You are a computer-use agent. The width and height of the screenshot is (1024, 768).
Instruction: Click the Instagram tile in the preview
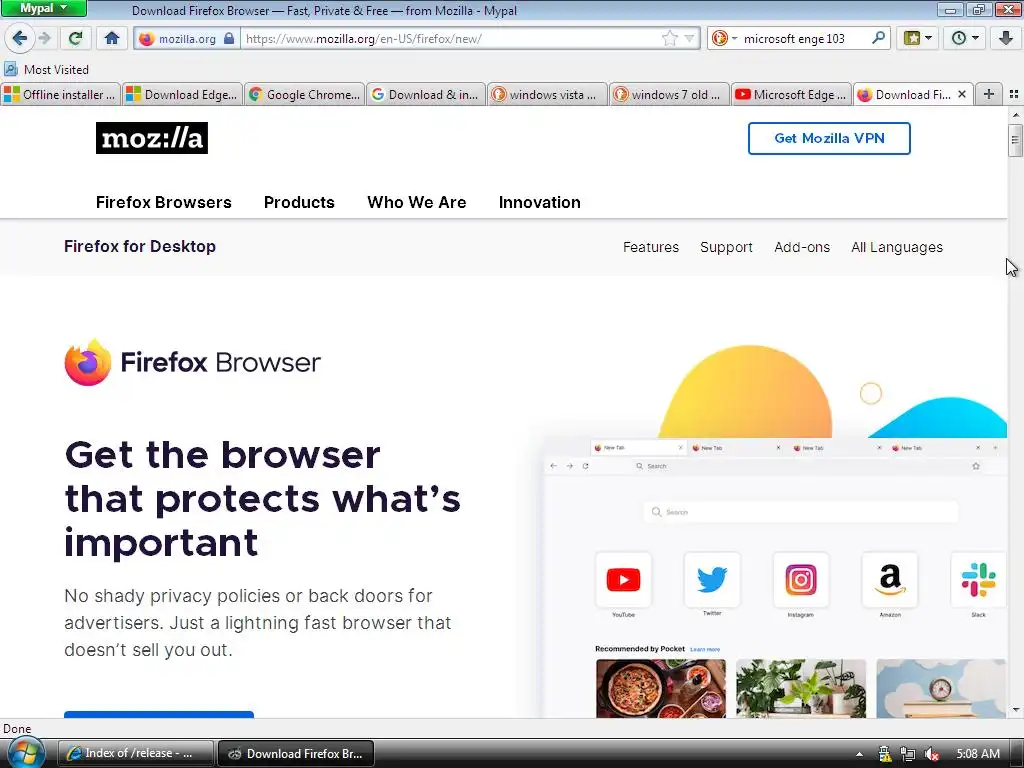pyautogui.click(x=801, y=580)
